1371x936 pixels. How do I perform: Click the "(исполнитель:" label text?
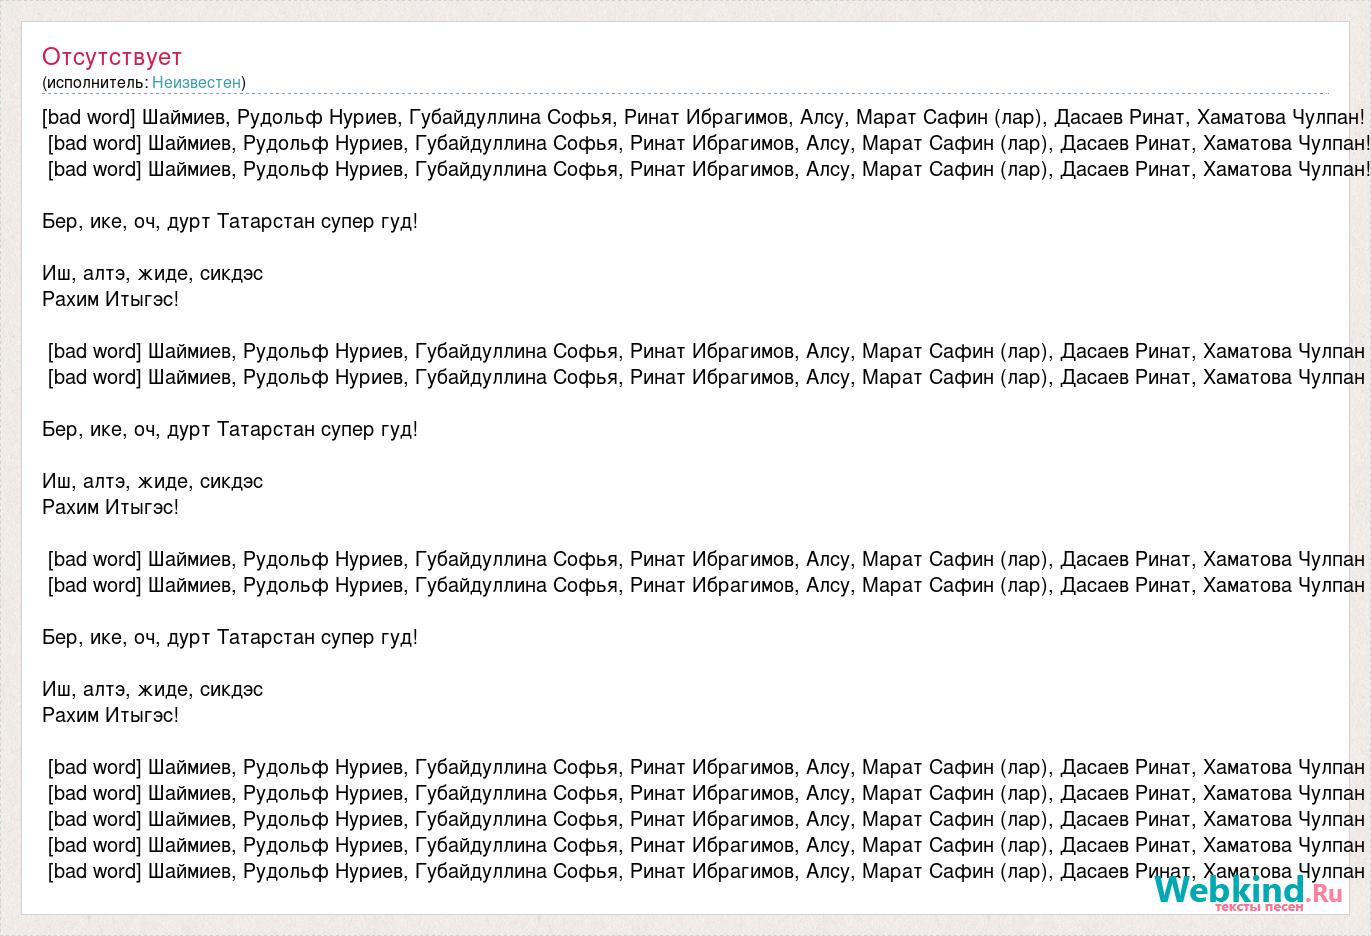[x=95, y=83]
